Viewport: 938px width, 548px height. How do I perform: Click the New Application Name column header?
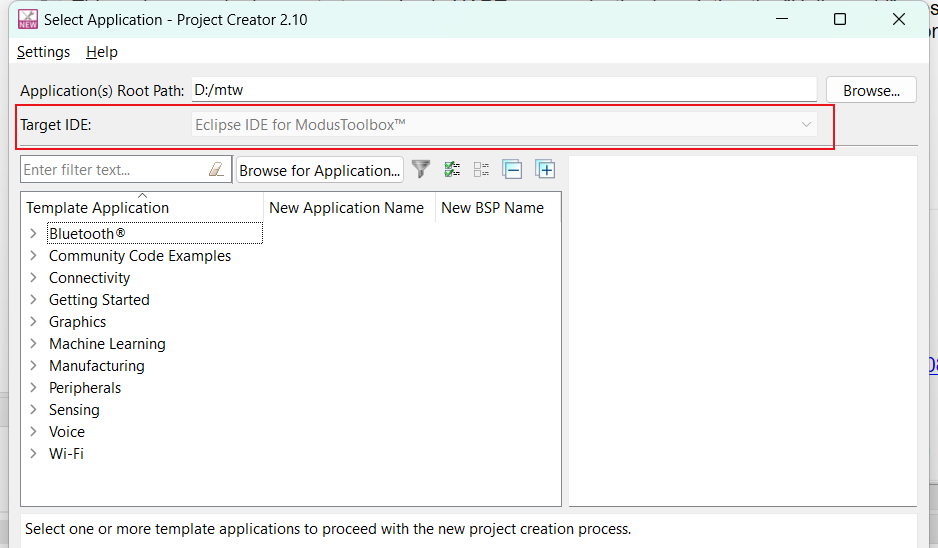(x=349, y=207)
